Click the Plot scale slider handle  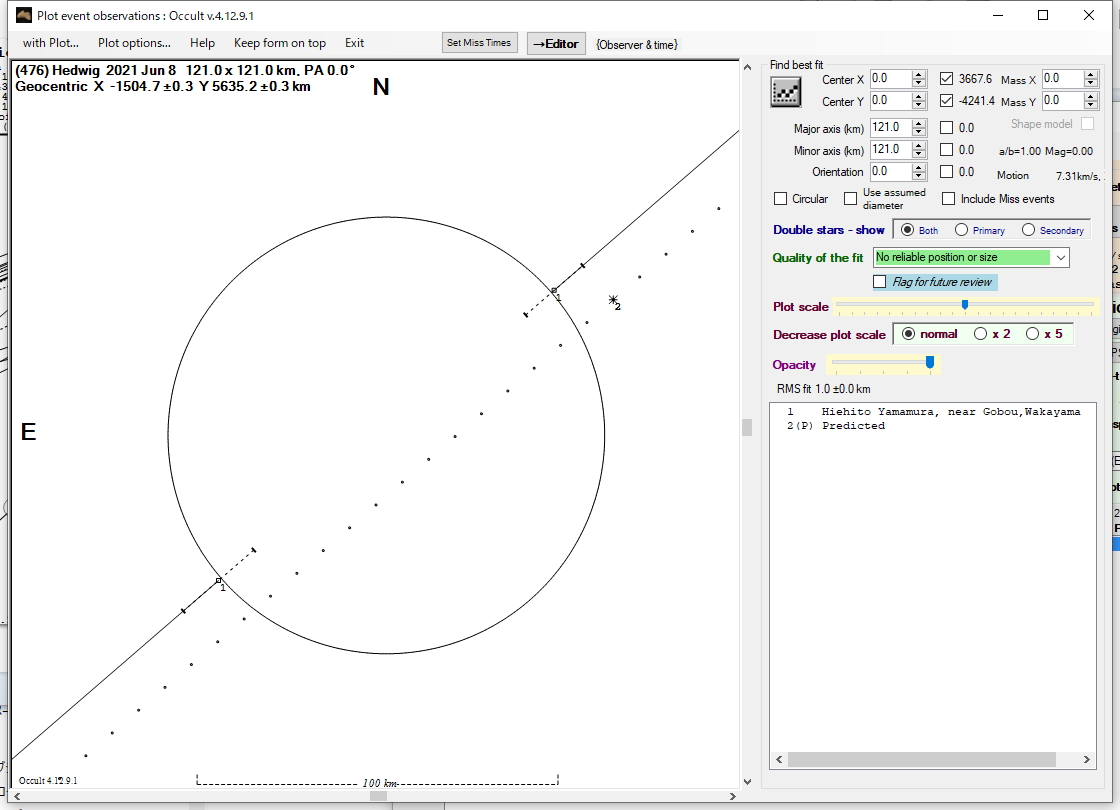(x=965, y=306)
